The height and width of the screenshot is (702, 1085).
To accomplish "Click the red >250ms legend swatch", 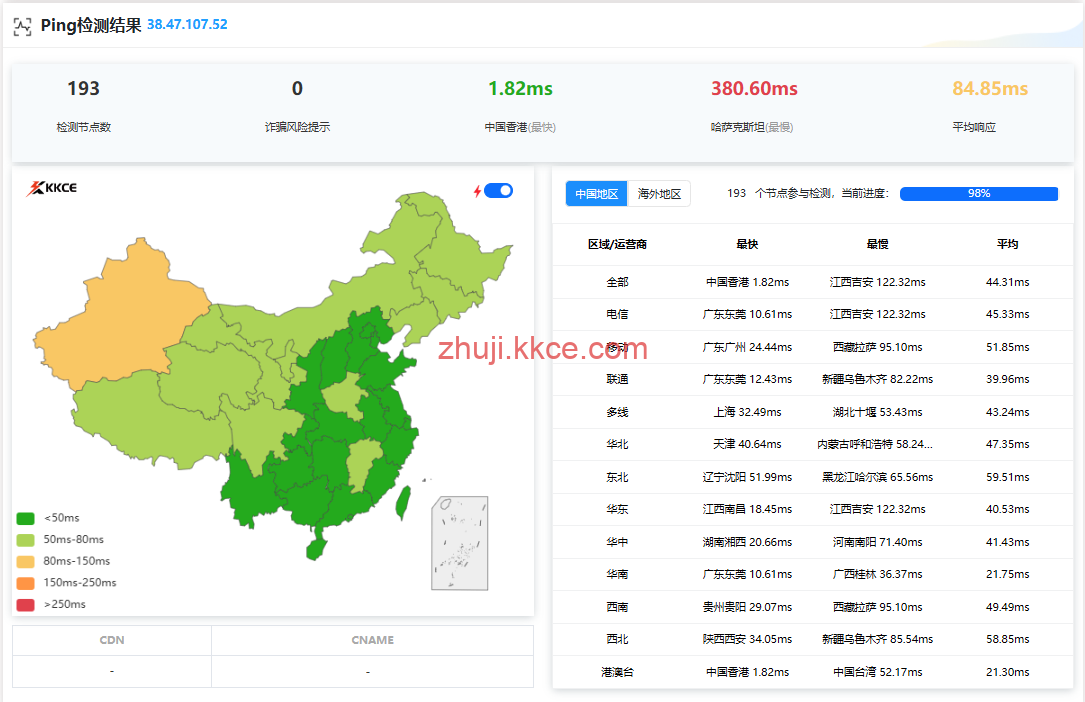I will 26,604.
